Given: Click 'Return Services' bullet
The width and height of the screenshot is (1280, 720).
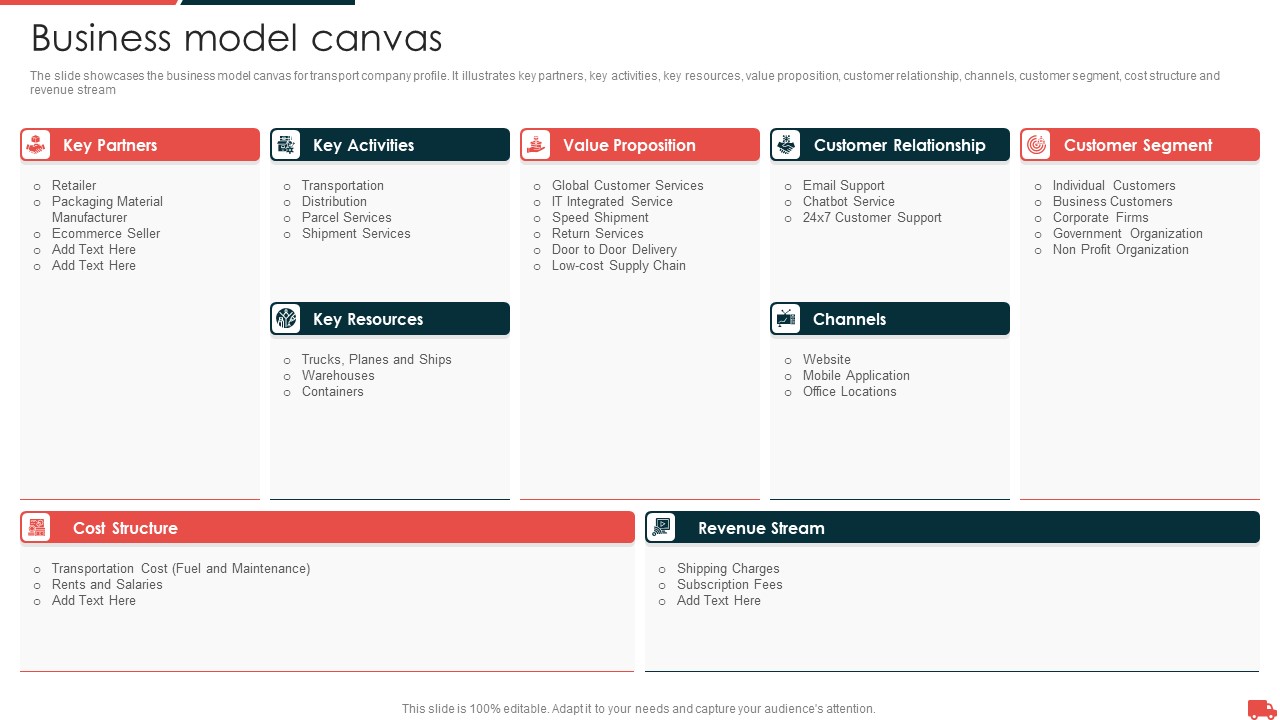Looking at the screenshot, I should [598, 234].
